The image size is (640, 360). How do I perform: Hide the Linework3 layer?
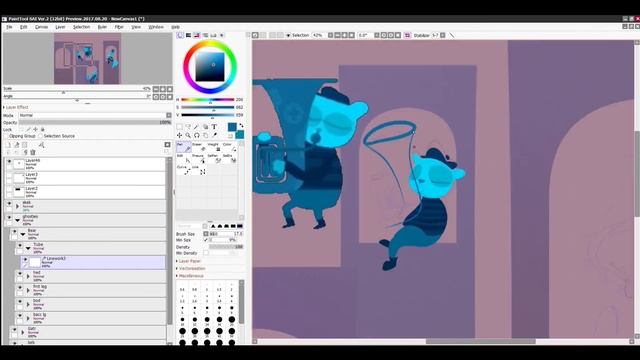[x=25, y=259]
